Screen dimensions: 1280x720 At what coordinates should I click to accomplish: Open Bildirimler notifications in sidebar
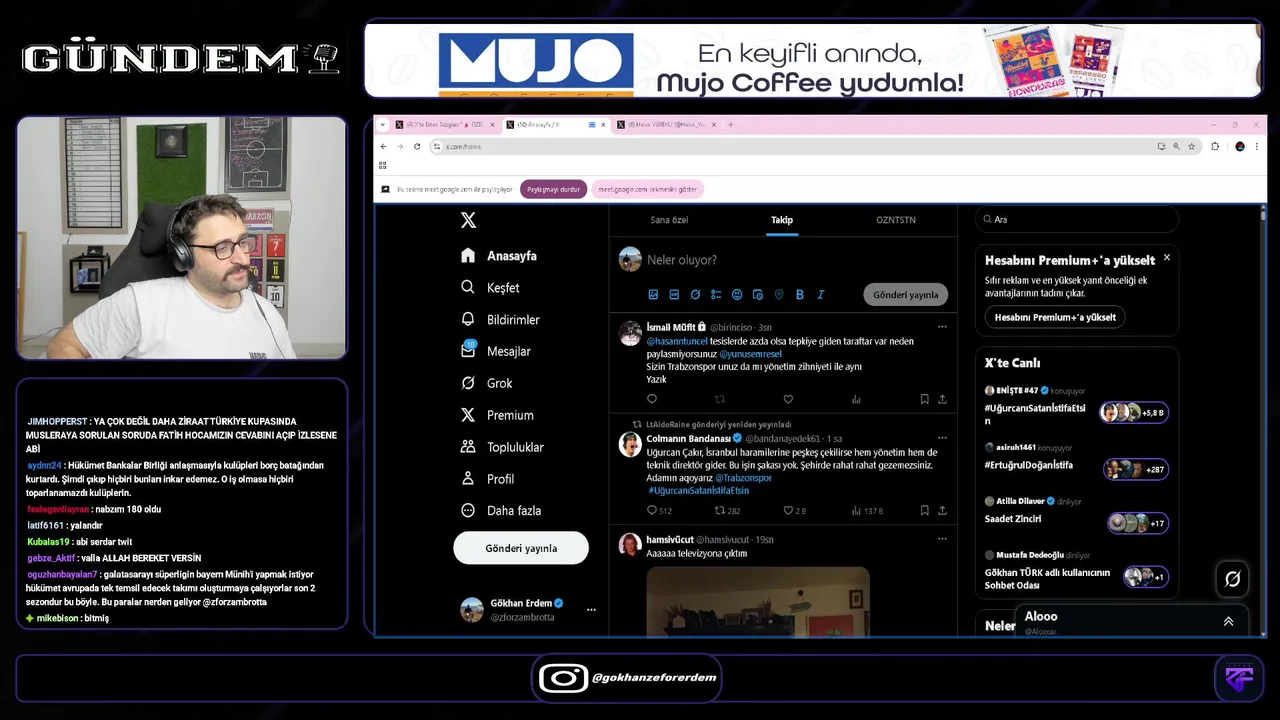tap(500, 320)
